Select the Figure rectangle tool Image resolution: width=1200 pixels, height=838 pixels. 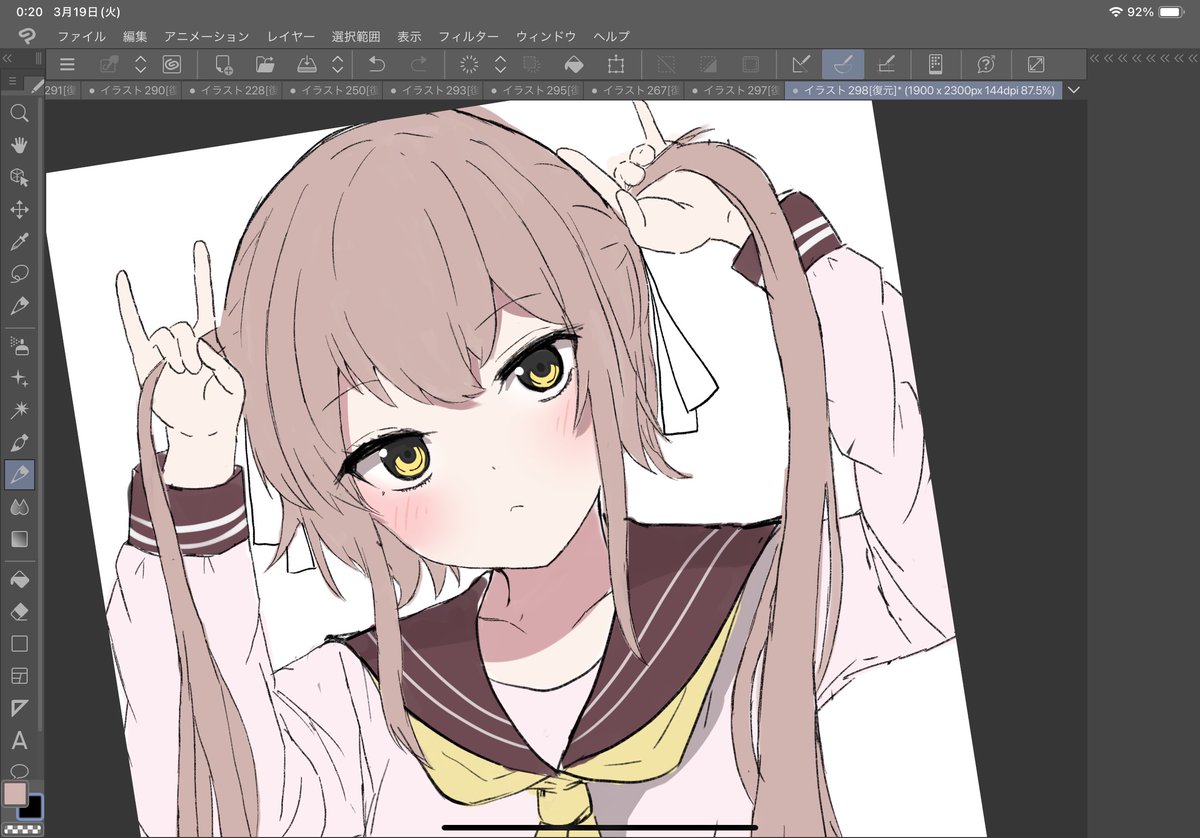click(x=19, y=643)
